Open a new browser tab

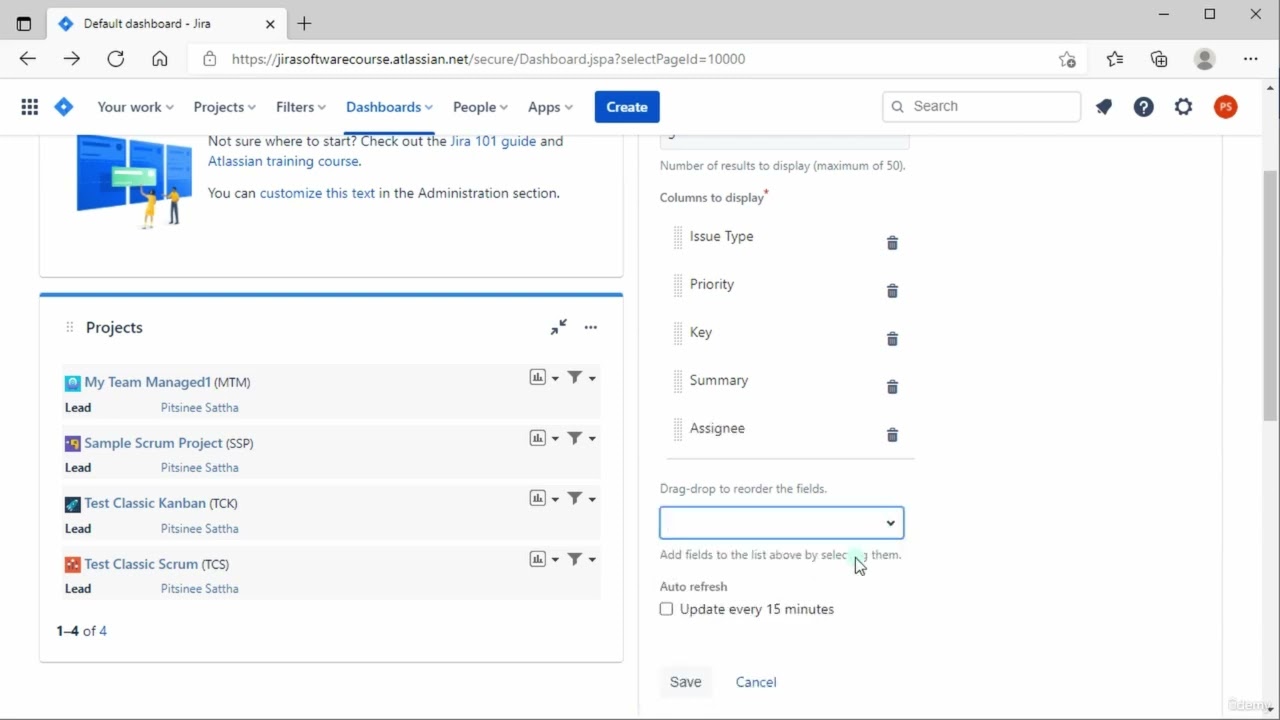(304, 23)
